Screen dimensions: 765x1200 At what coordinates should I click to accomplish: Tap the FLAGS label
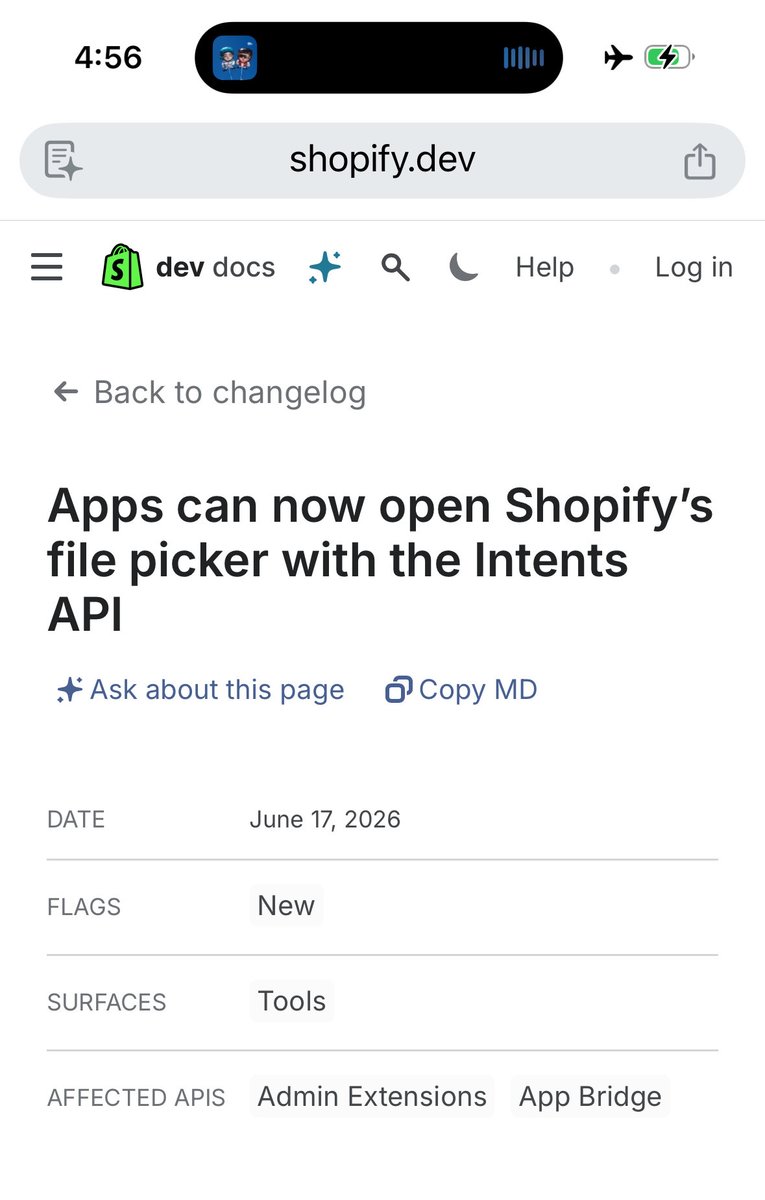click(84, 907)
